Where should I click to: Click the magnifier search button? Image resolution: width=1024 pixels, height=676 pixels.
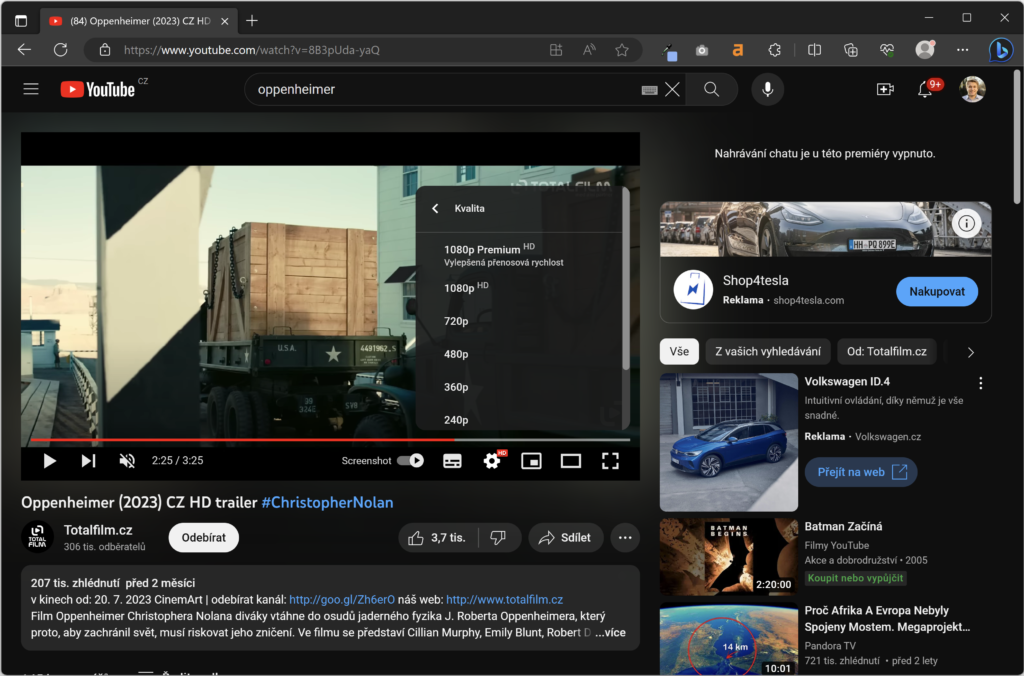tap(712, 89)
